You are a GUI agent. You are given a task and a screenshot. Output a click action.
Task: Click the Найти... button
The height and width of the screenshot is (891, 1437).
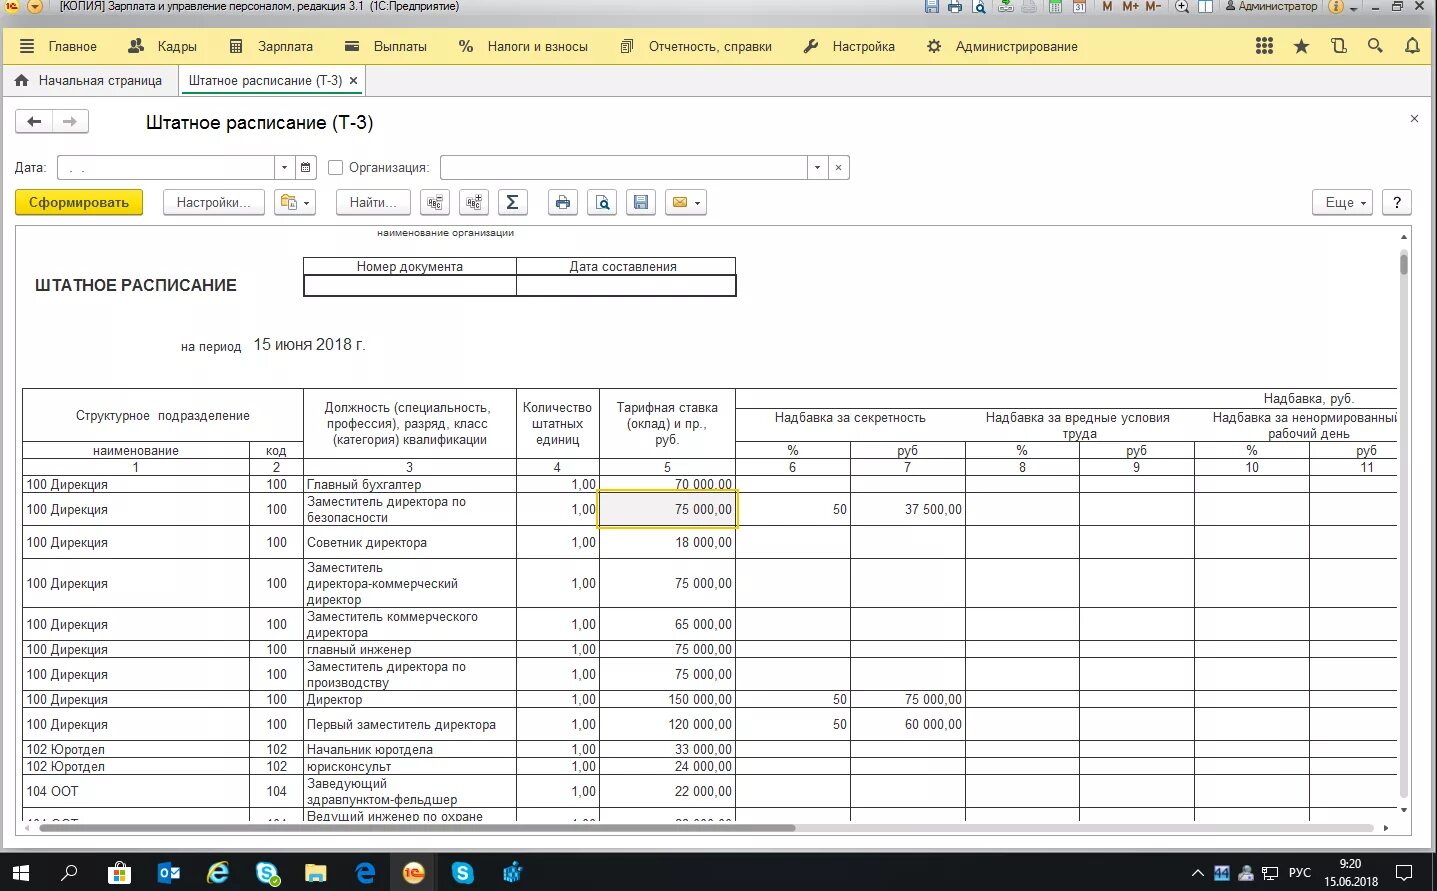tap(373, 202)
